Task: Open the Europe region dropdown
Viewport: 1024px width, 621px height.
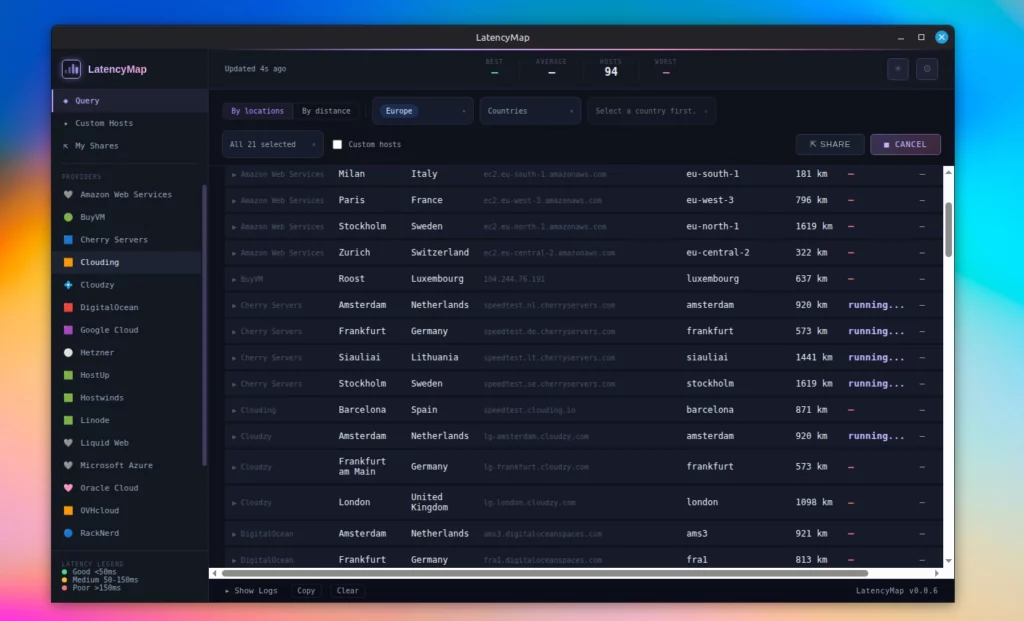Action: pos(423,111)
